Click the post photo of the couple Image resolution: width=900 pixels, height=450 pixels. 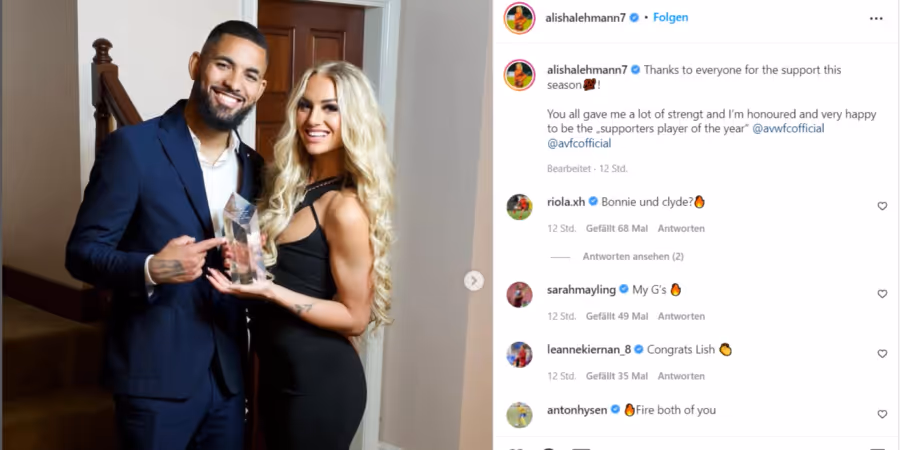point(247,225)
